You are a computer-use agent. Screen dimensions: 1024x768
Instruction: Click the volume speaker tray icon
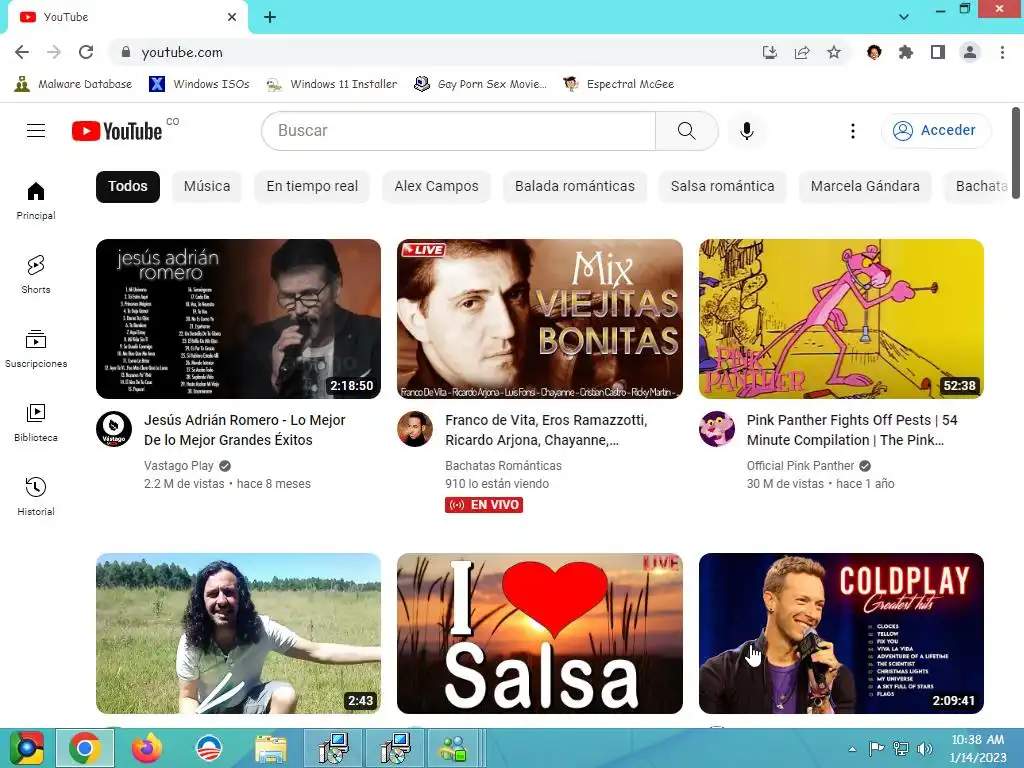pos(925,749)
